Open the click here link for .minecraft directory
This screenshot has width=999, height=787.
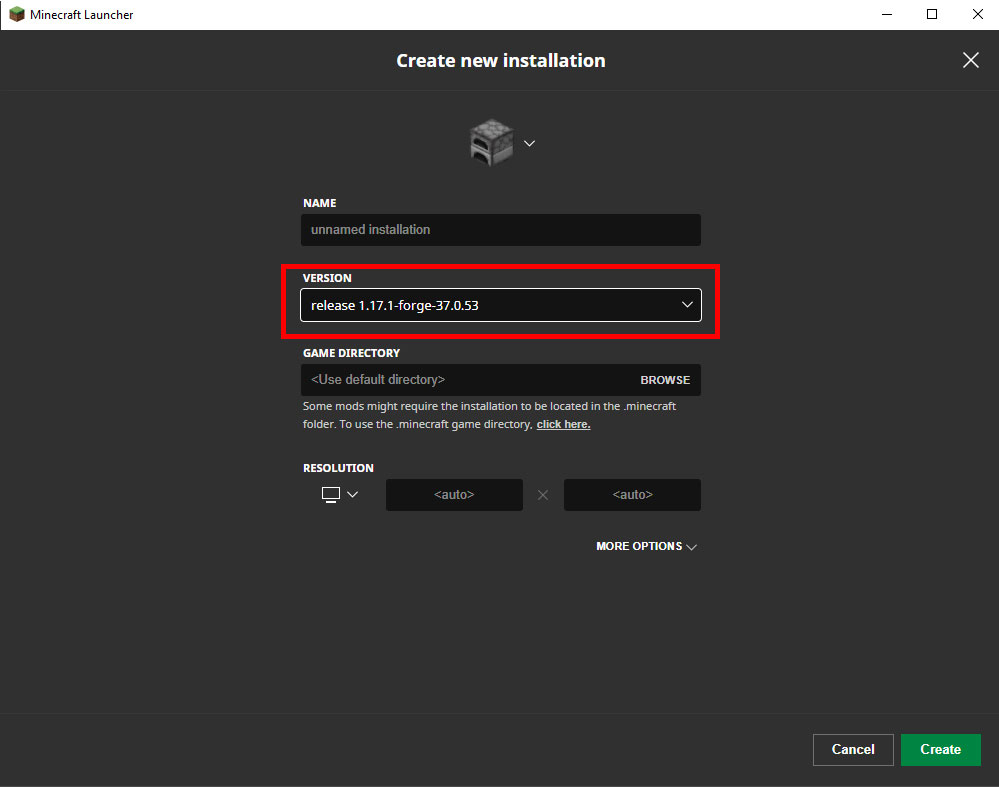point(562,423)
